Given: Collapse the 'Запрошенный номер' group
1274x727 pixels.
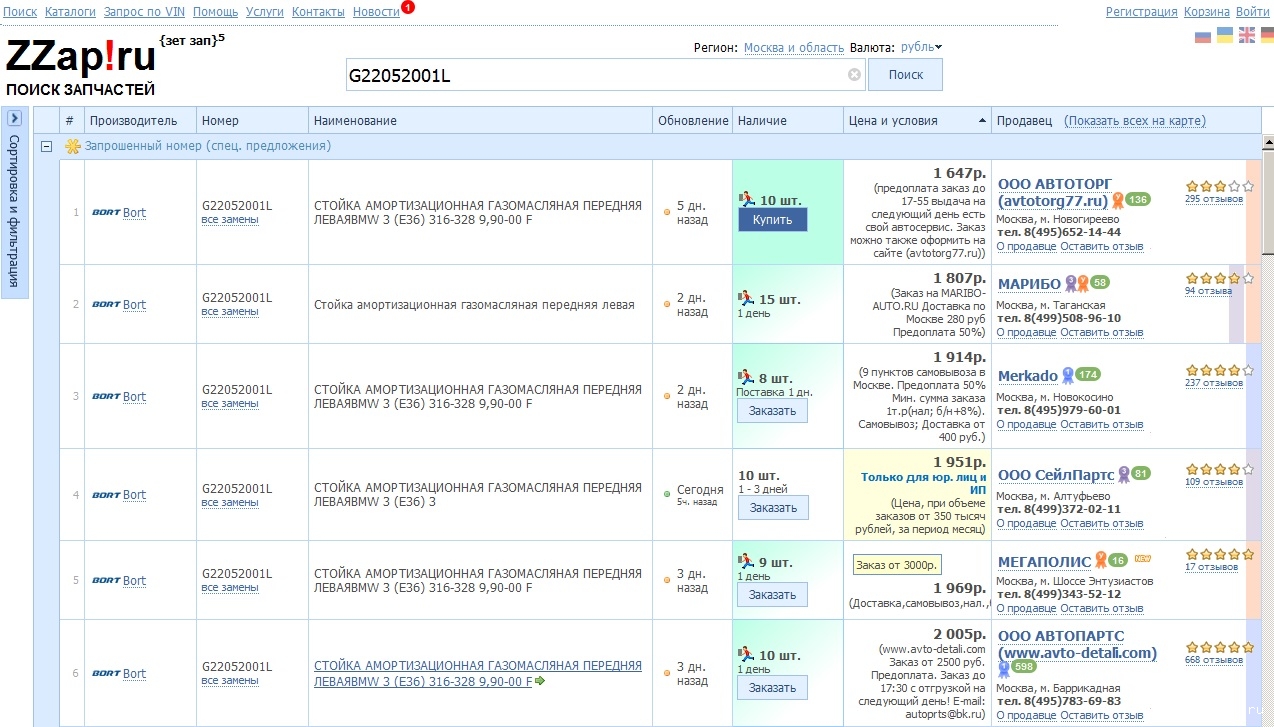Looking at the screenshot, I should point(46,146).
